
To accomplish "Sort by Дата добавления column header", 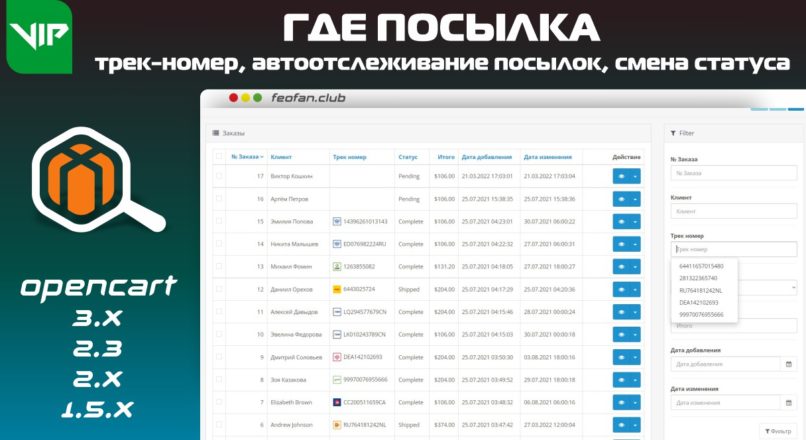I will point(487,157).
